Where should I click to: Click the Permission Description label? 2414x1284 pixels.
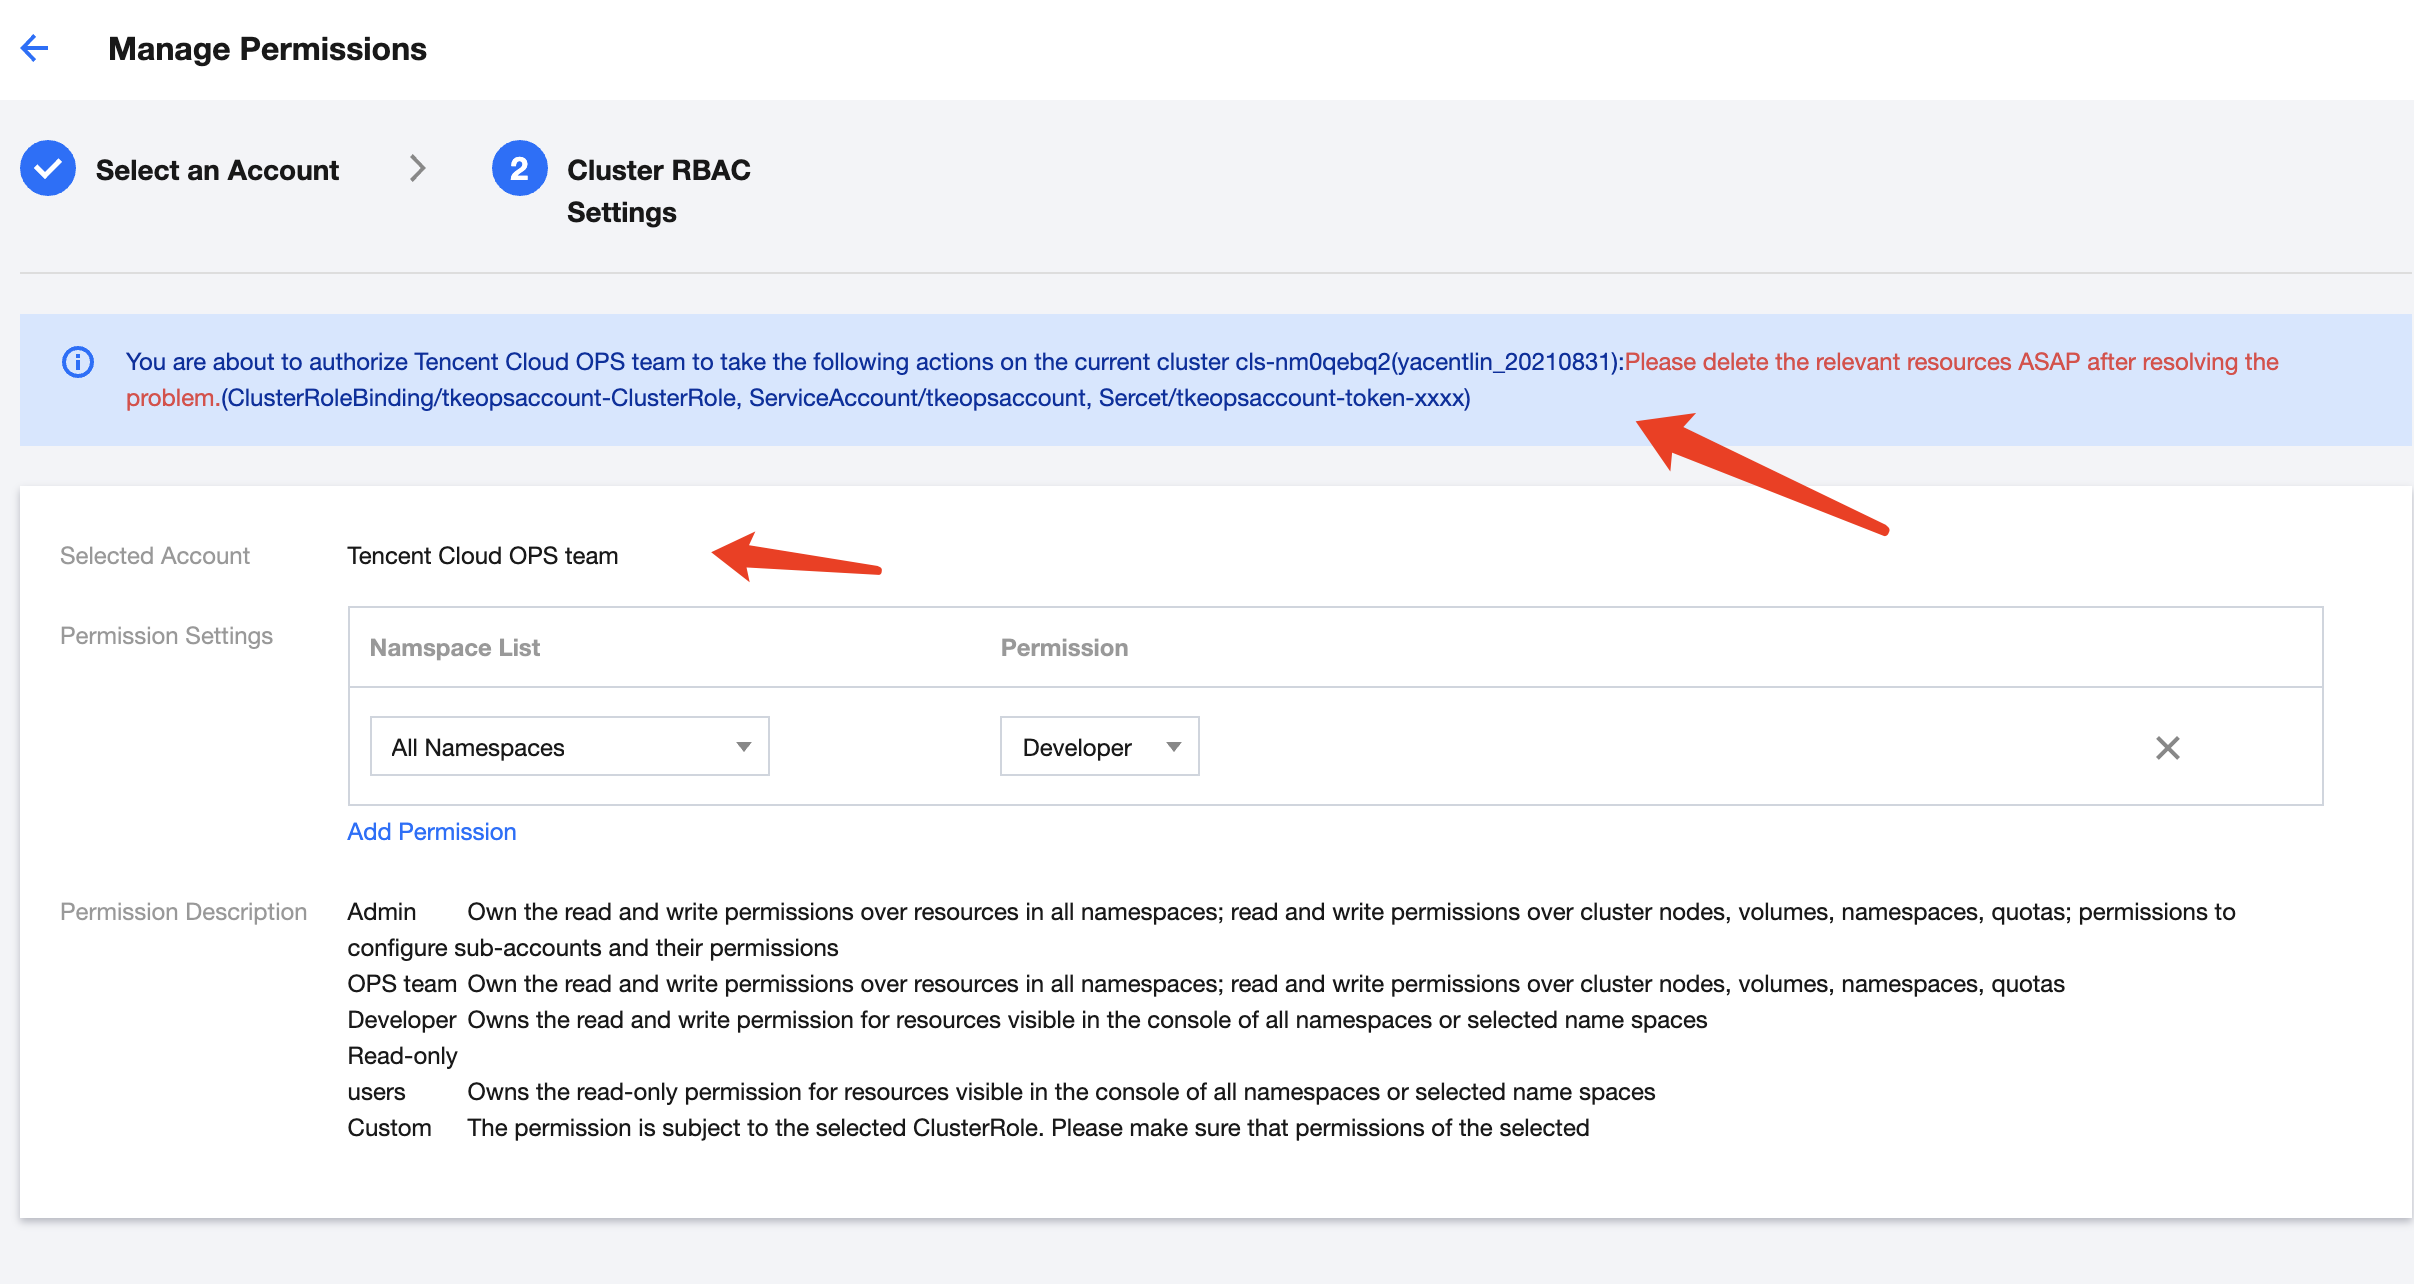[x=183, y=912]
